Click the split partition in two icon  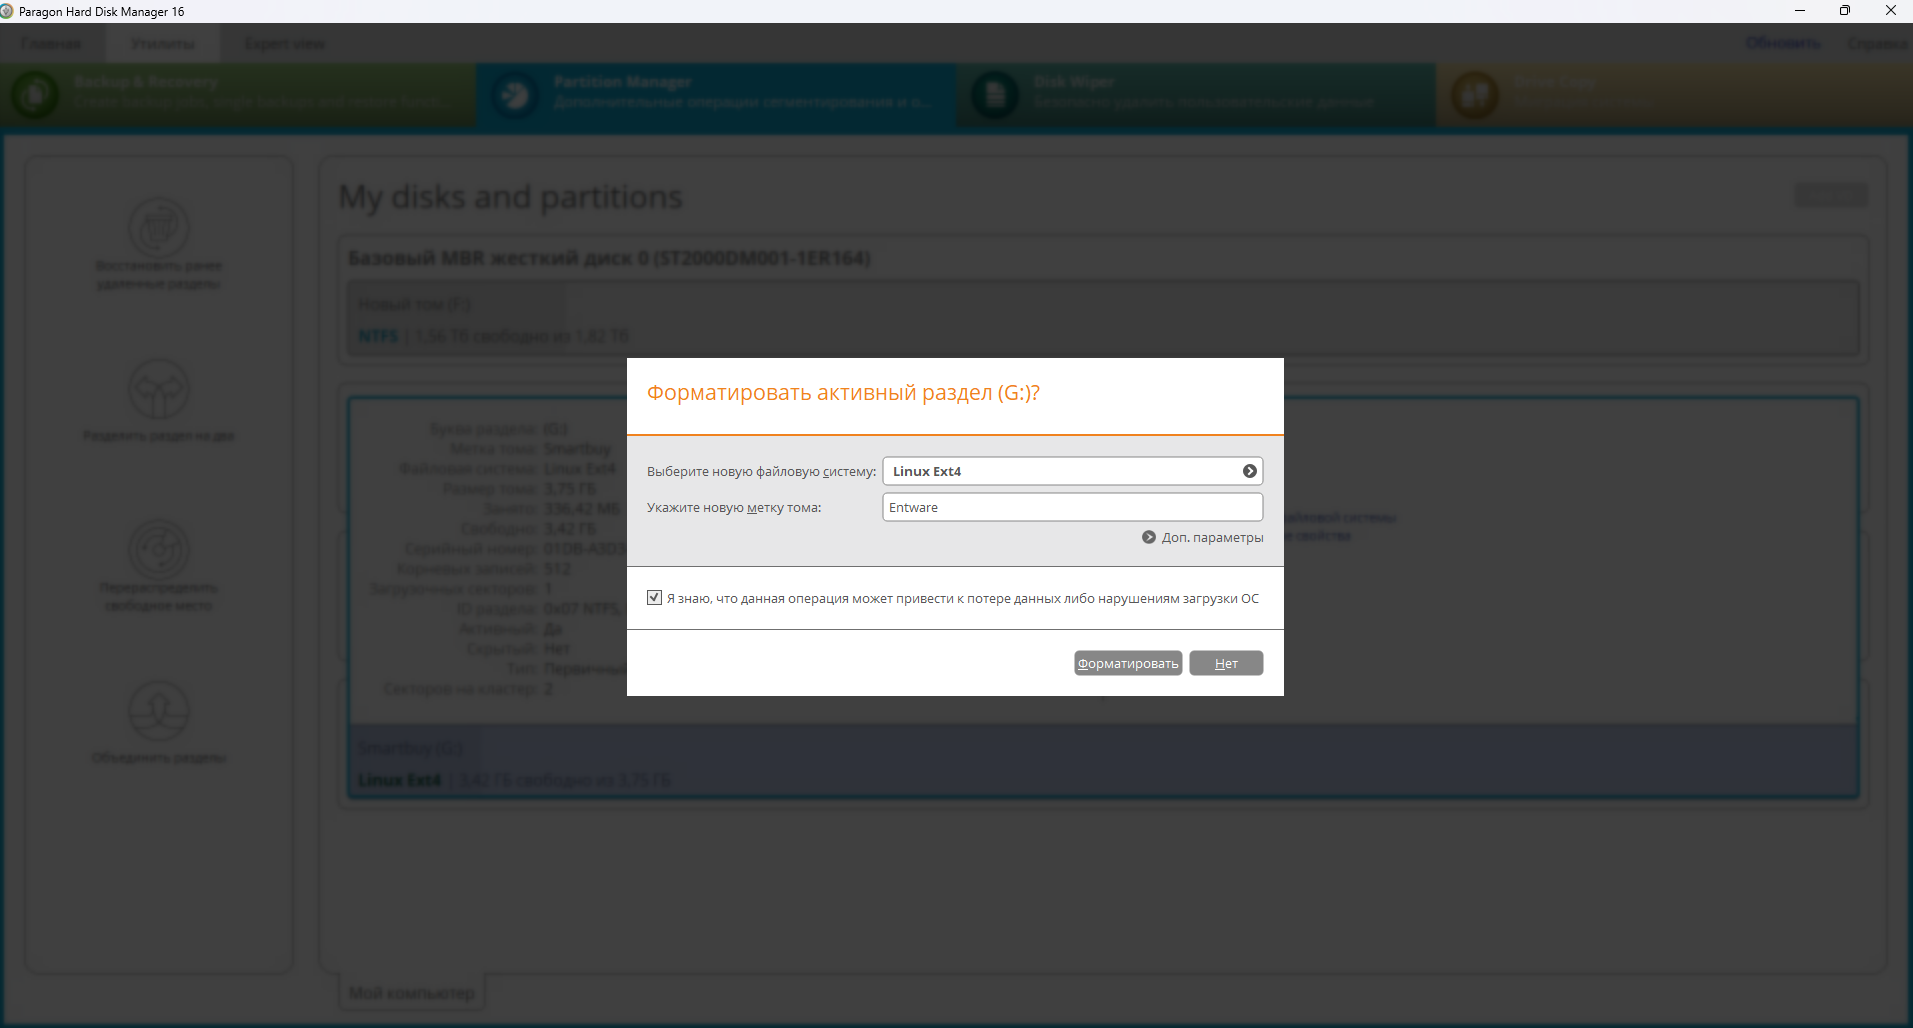pos(158,389)
